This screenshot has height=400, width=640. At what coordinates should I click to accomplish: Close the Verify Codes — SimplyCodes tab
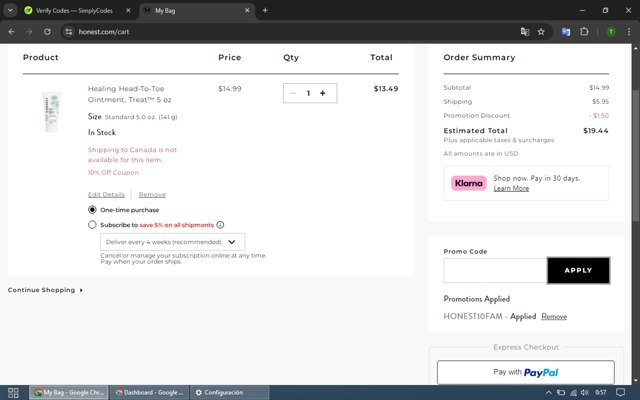(128, 10)
